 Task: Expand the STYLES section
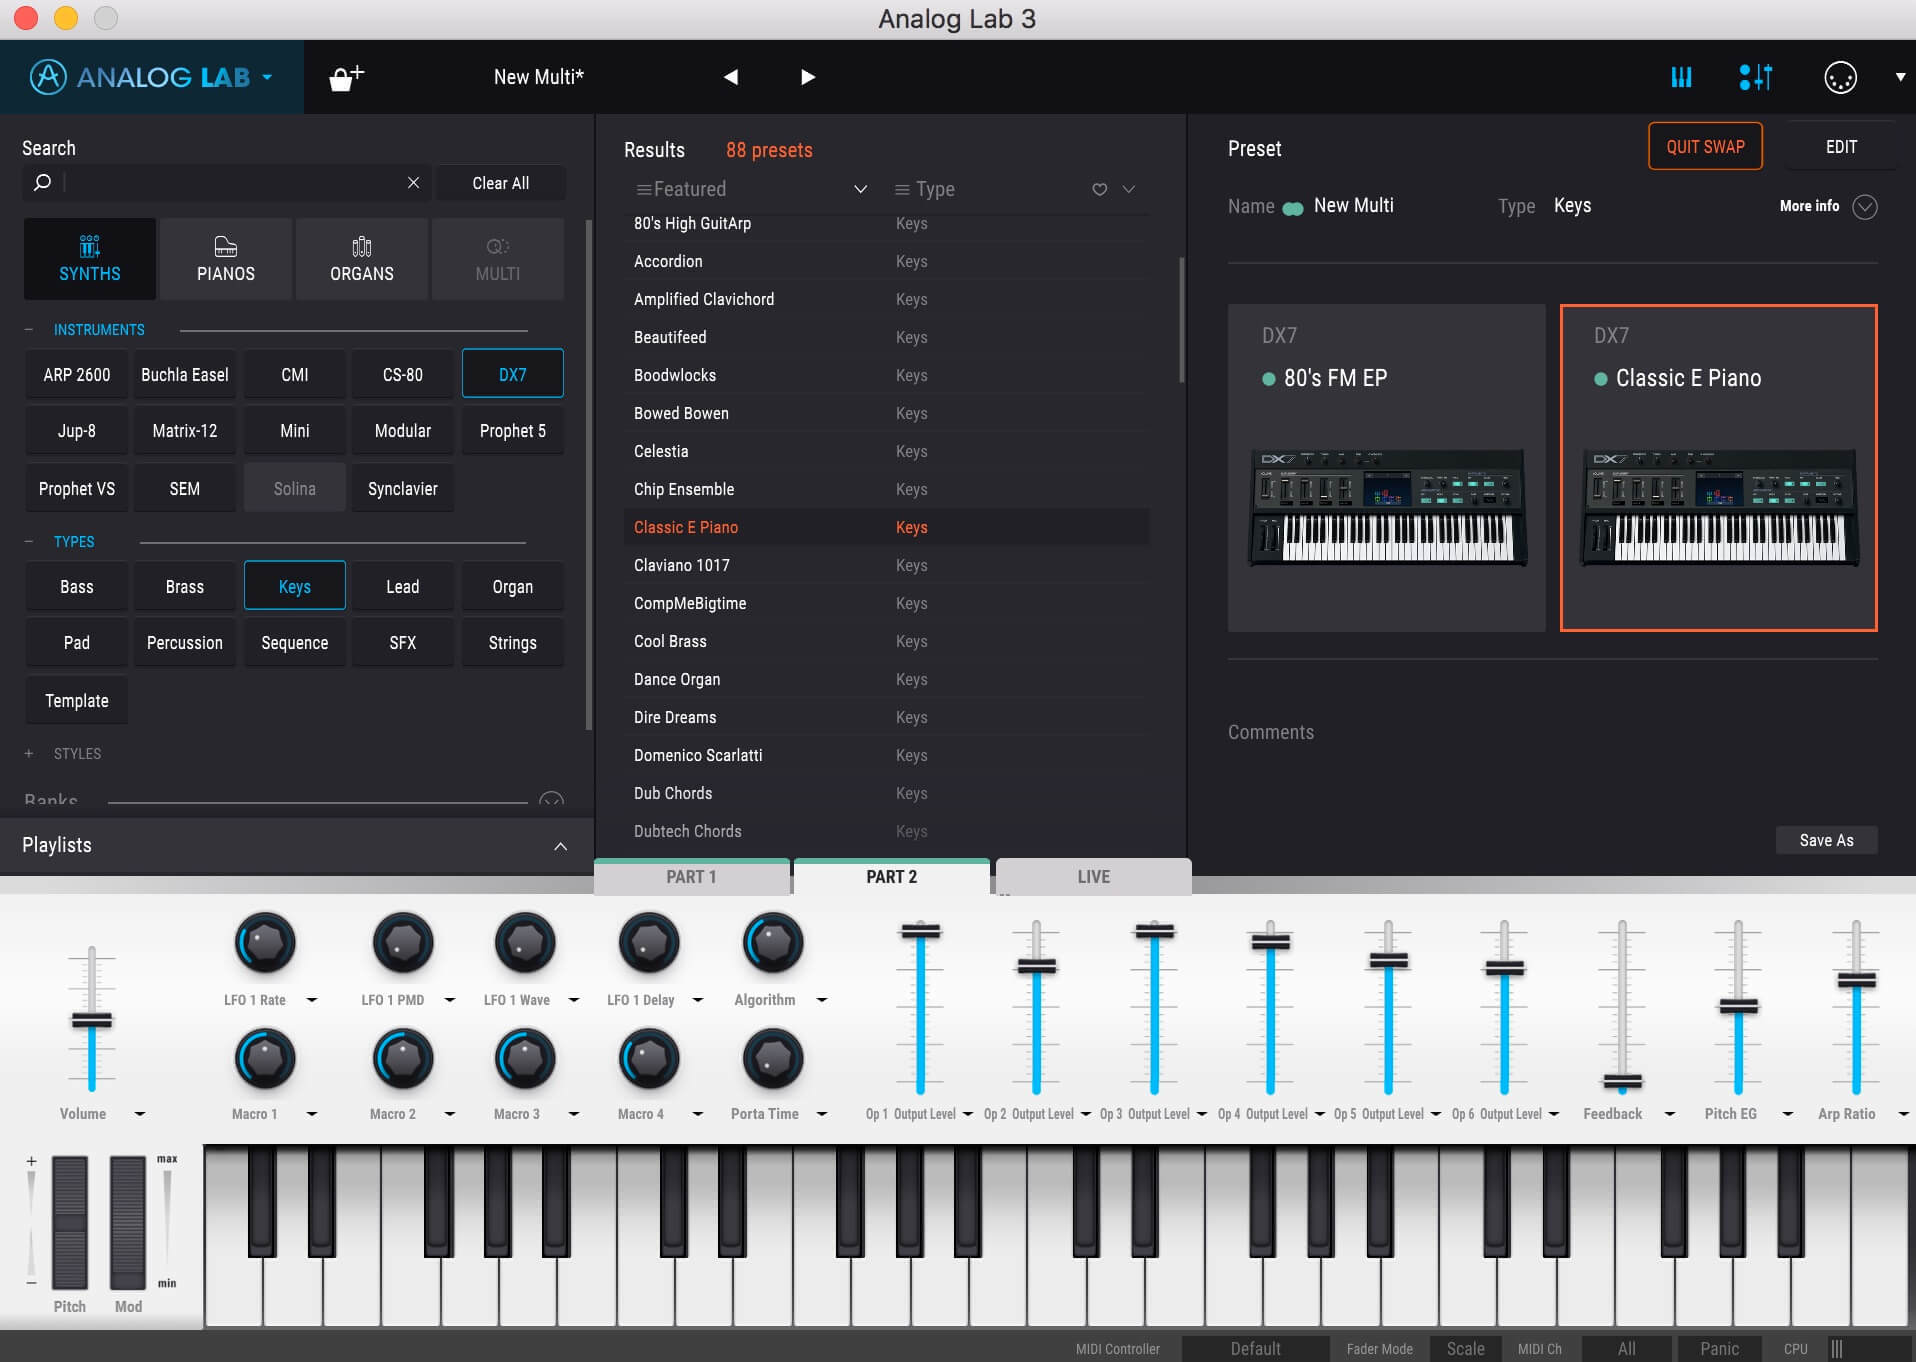tap(28, 753)
